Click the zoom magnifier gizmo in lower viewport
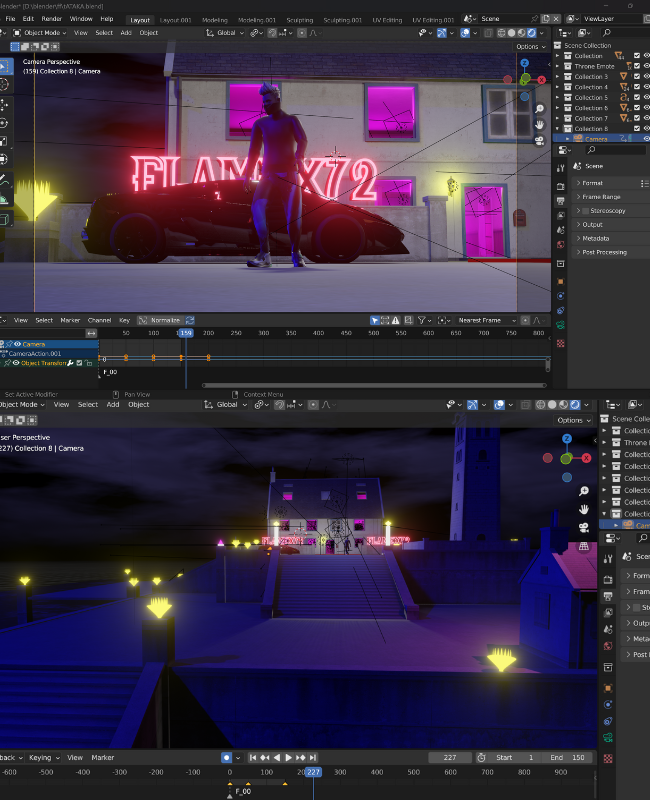 tap(583, 491)
